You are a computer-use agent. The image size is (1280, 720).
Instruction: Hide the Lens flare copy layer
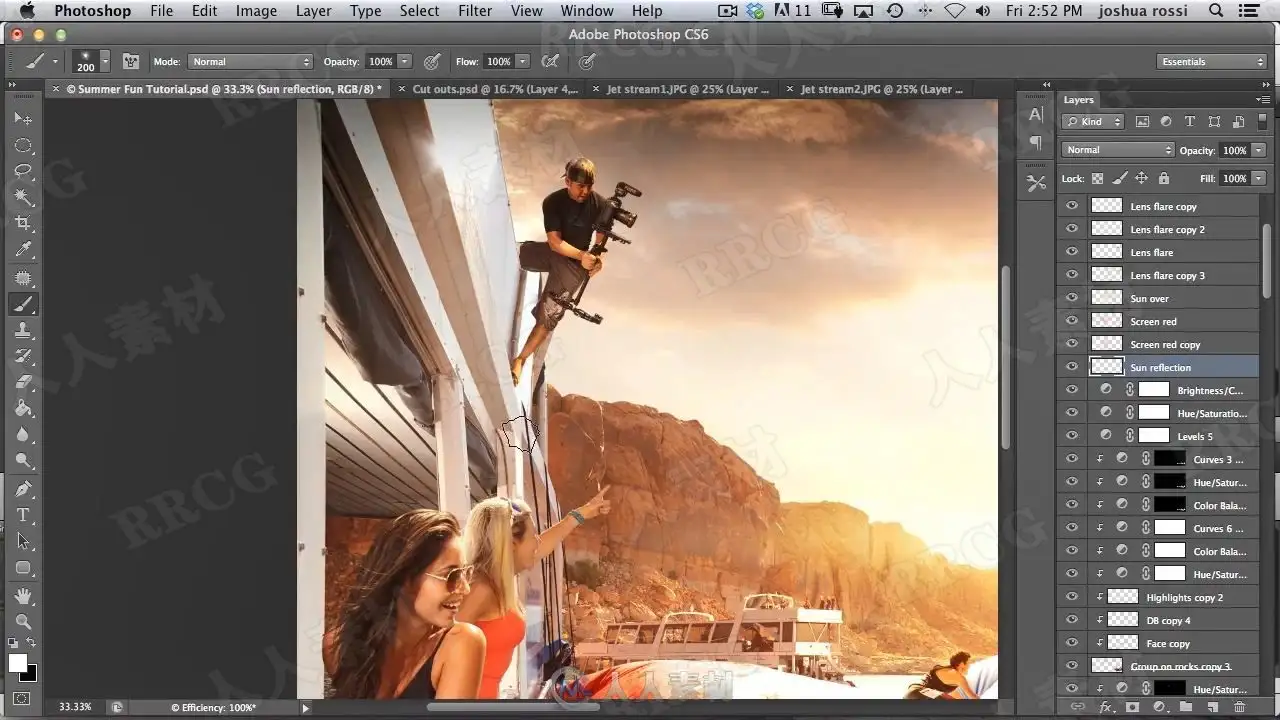[1072, 206]
